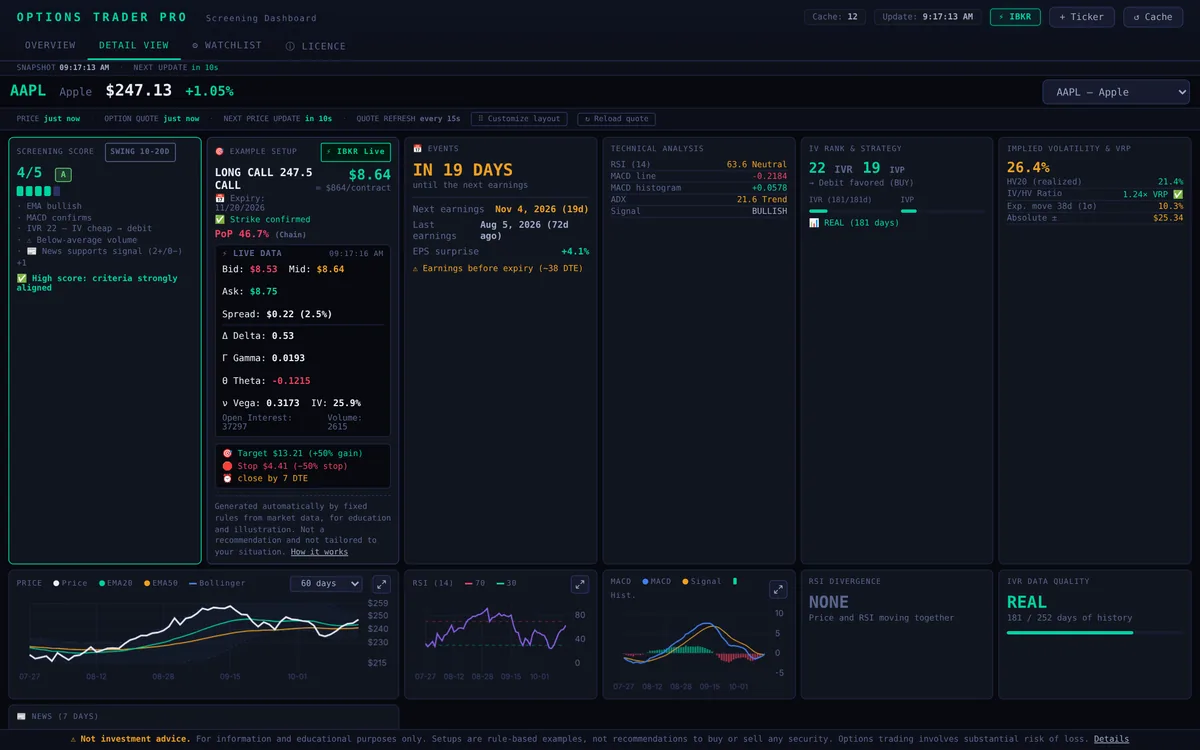The width and height of the screenshot is (1200, 750).
Task: Toggle the Price series in chart legend
Action: pyautogui.click(x=69, y=583)
